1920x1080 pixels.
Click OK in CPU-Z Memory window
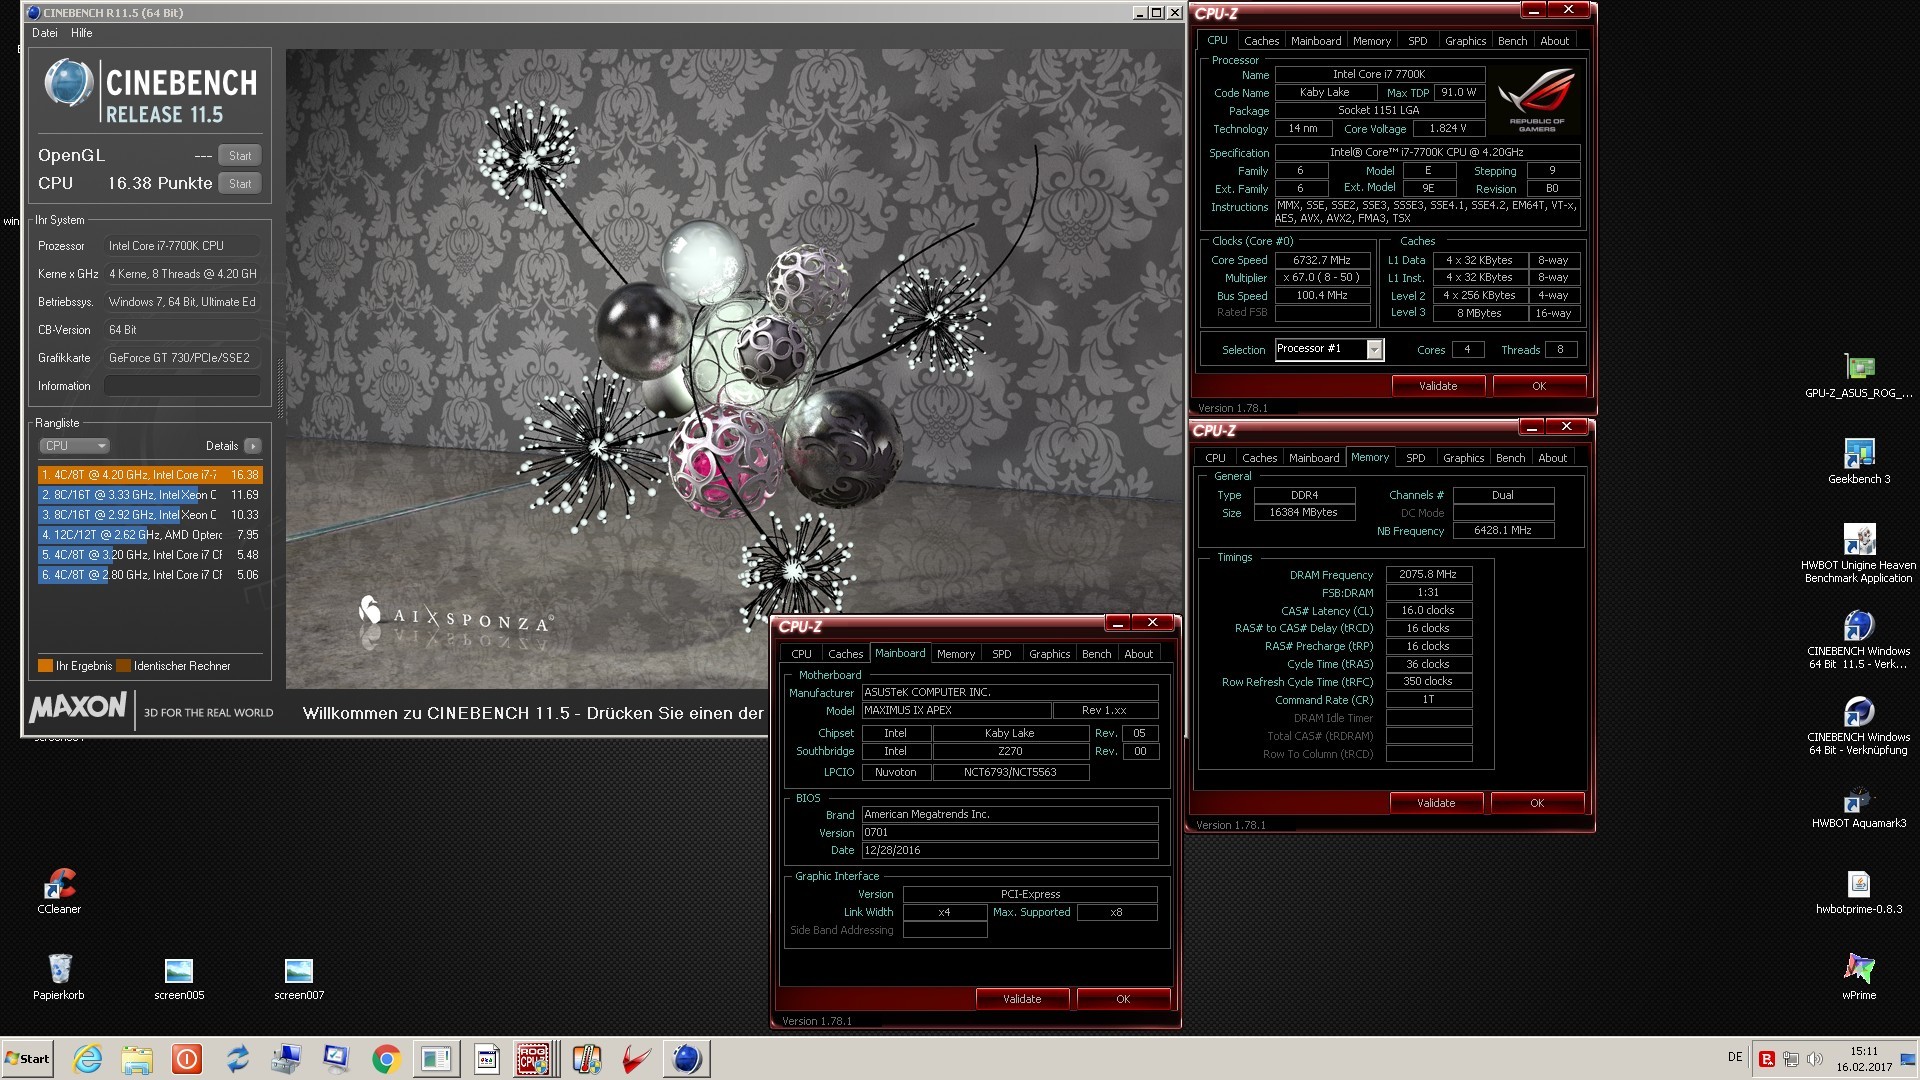(1537, 803)
